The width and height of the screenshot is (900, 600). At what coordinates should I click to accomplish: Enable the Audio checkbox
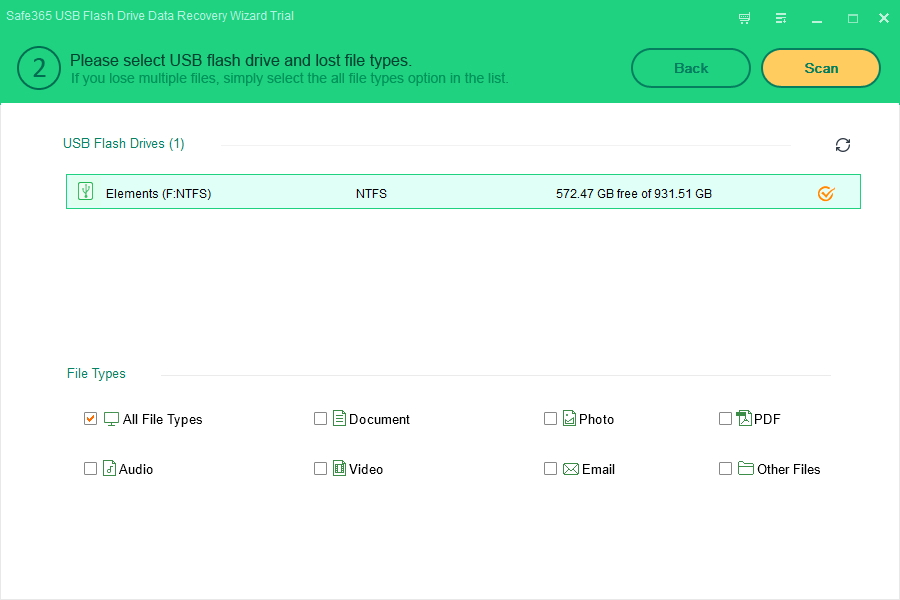coord(90,469)
